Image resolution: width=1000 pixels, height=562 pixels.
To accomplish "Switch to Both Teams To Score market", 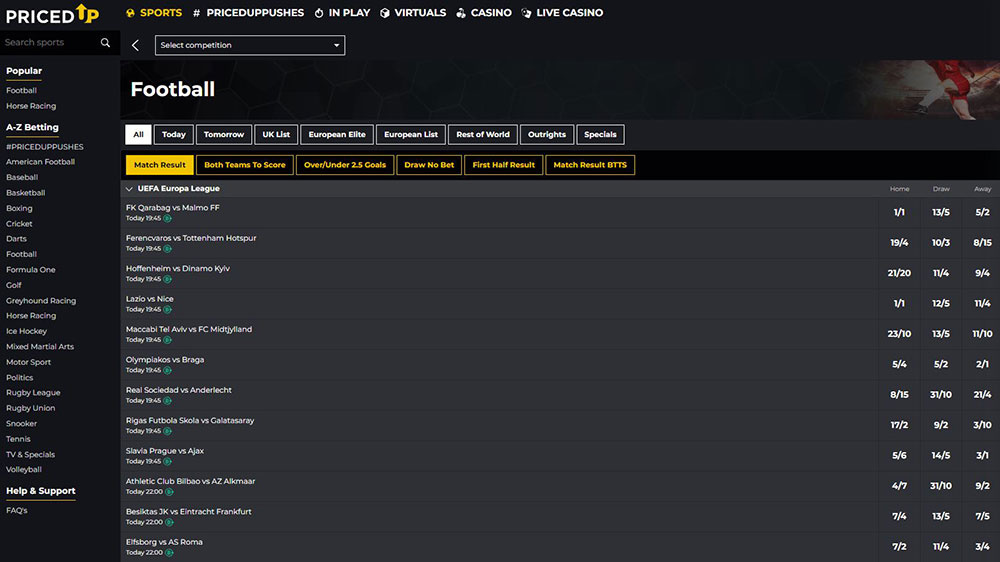I will pos(245,165).
